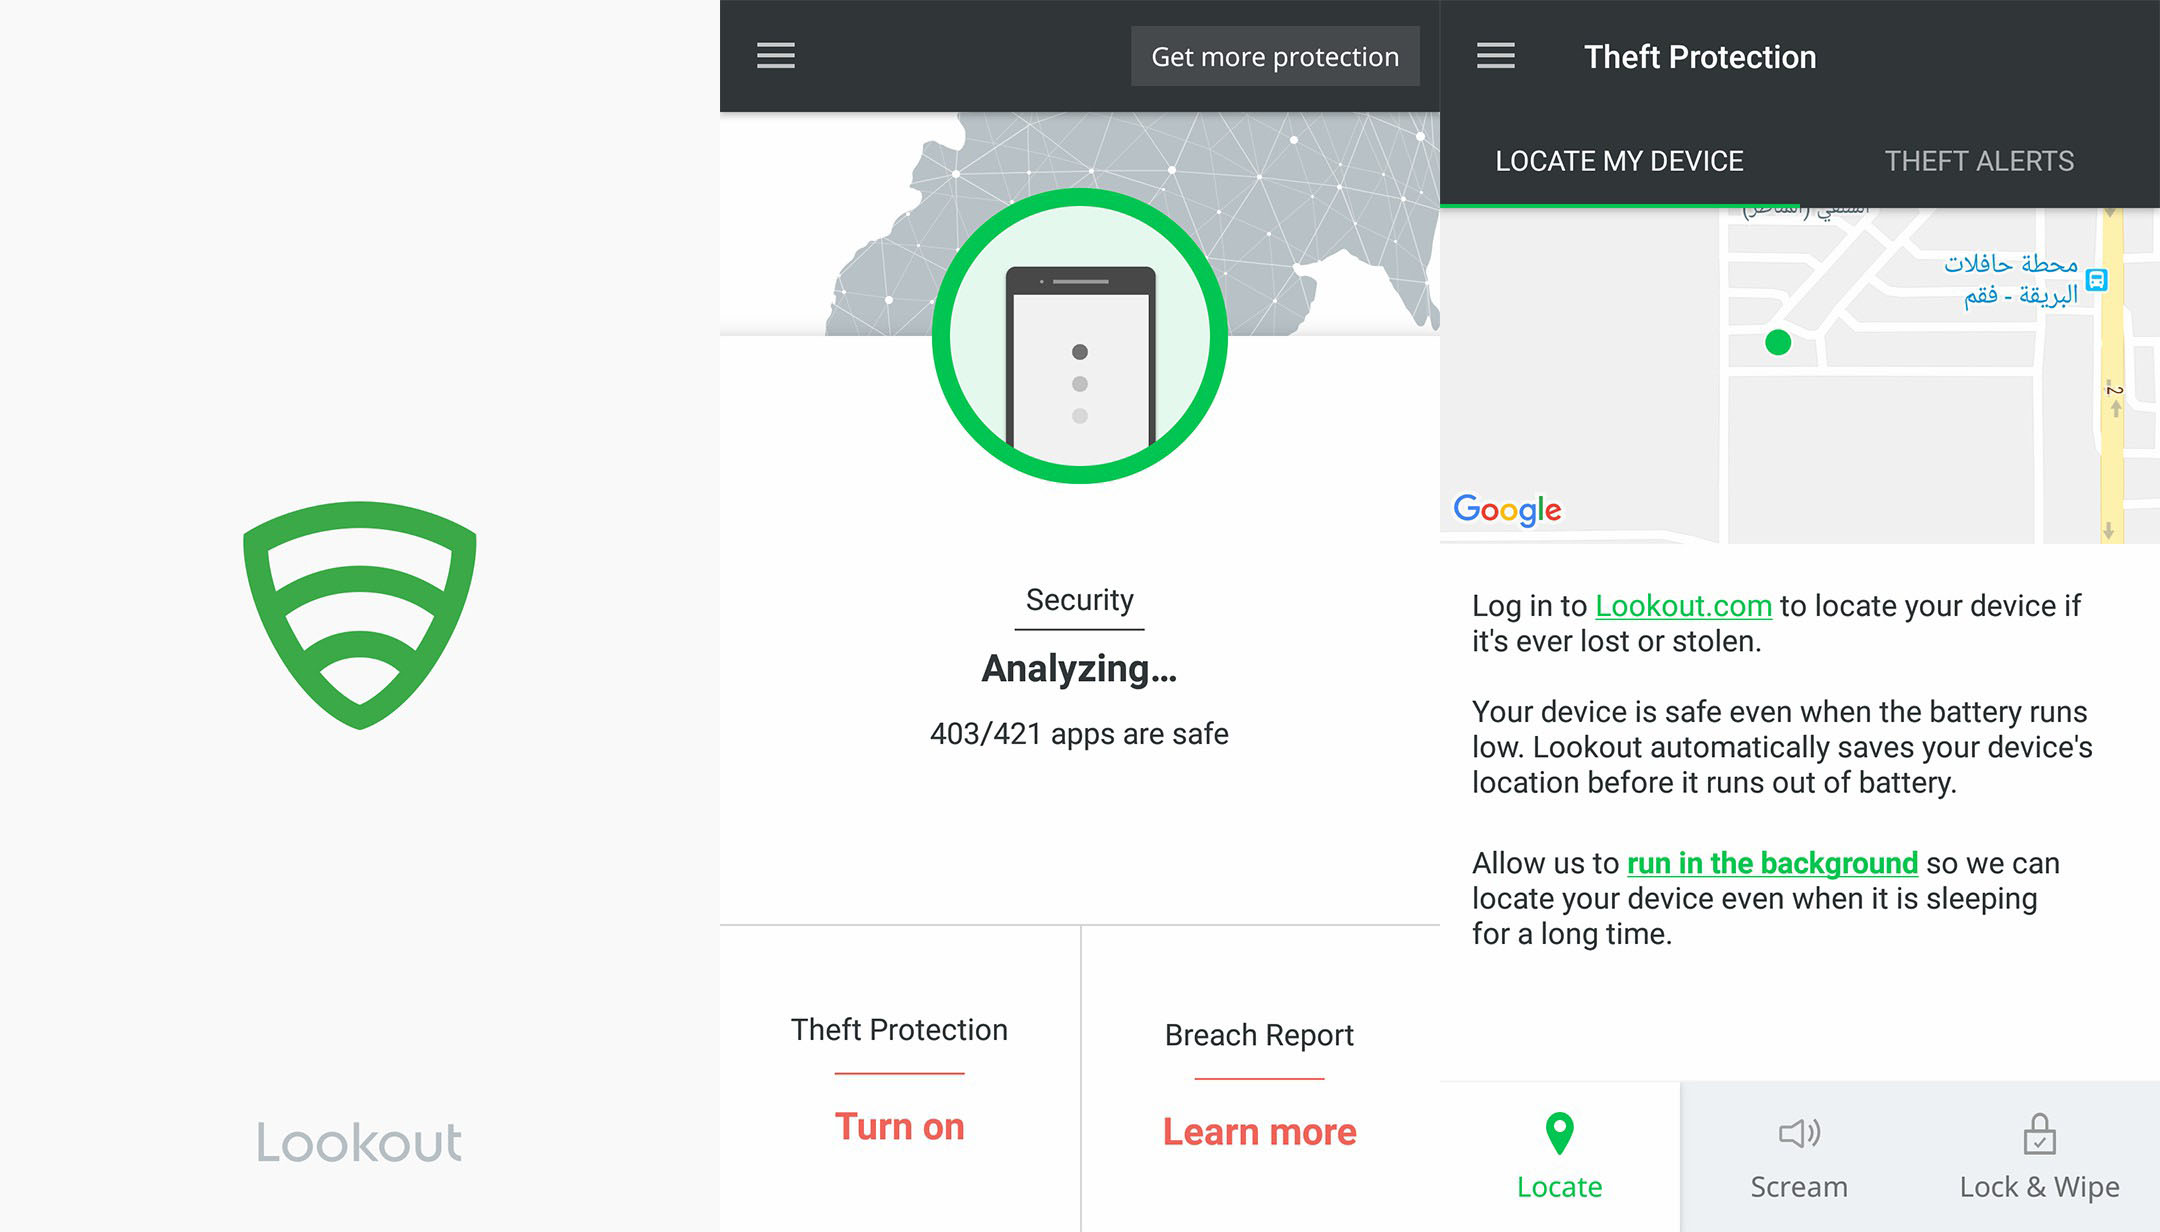The image size is (2160, 1232).
Task: Open the hamburger menu beside Get more protection
Action: 775,56
